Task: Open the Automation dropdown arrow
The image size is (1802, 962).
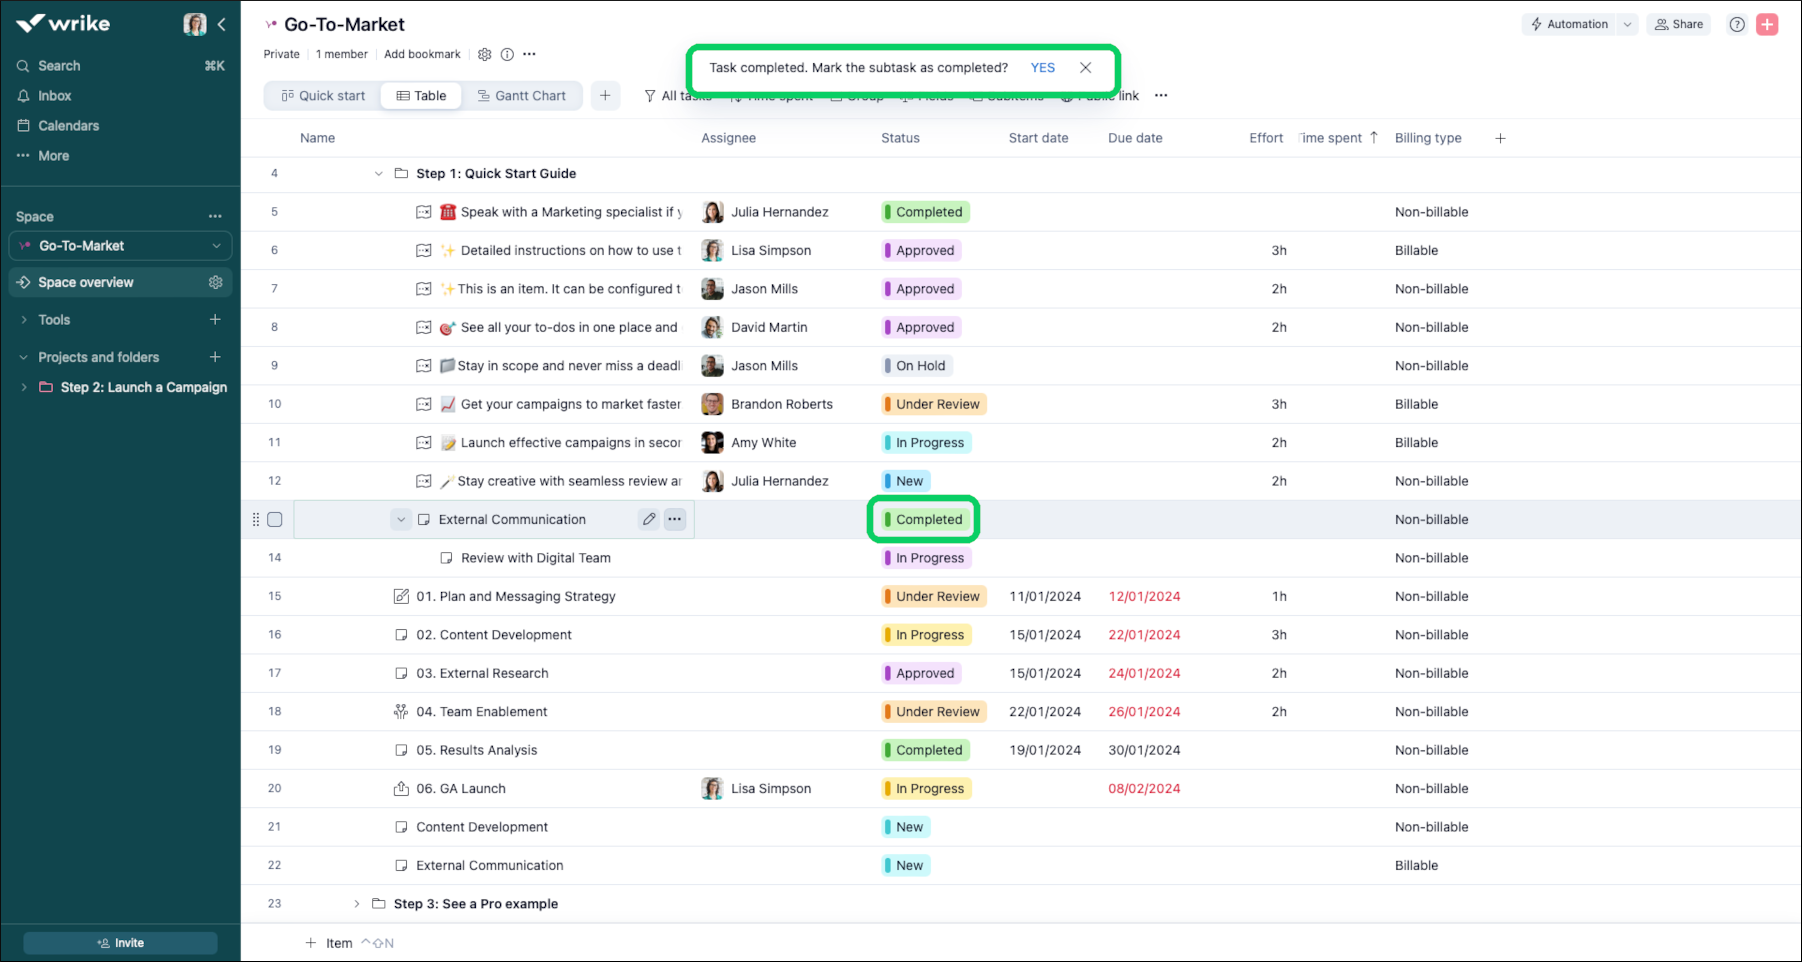Action: 1627,25
